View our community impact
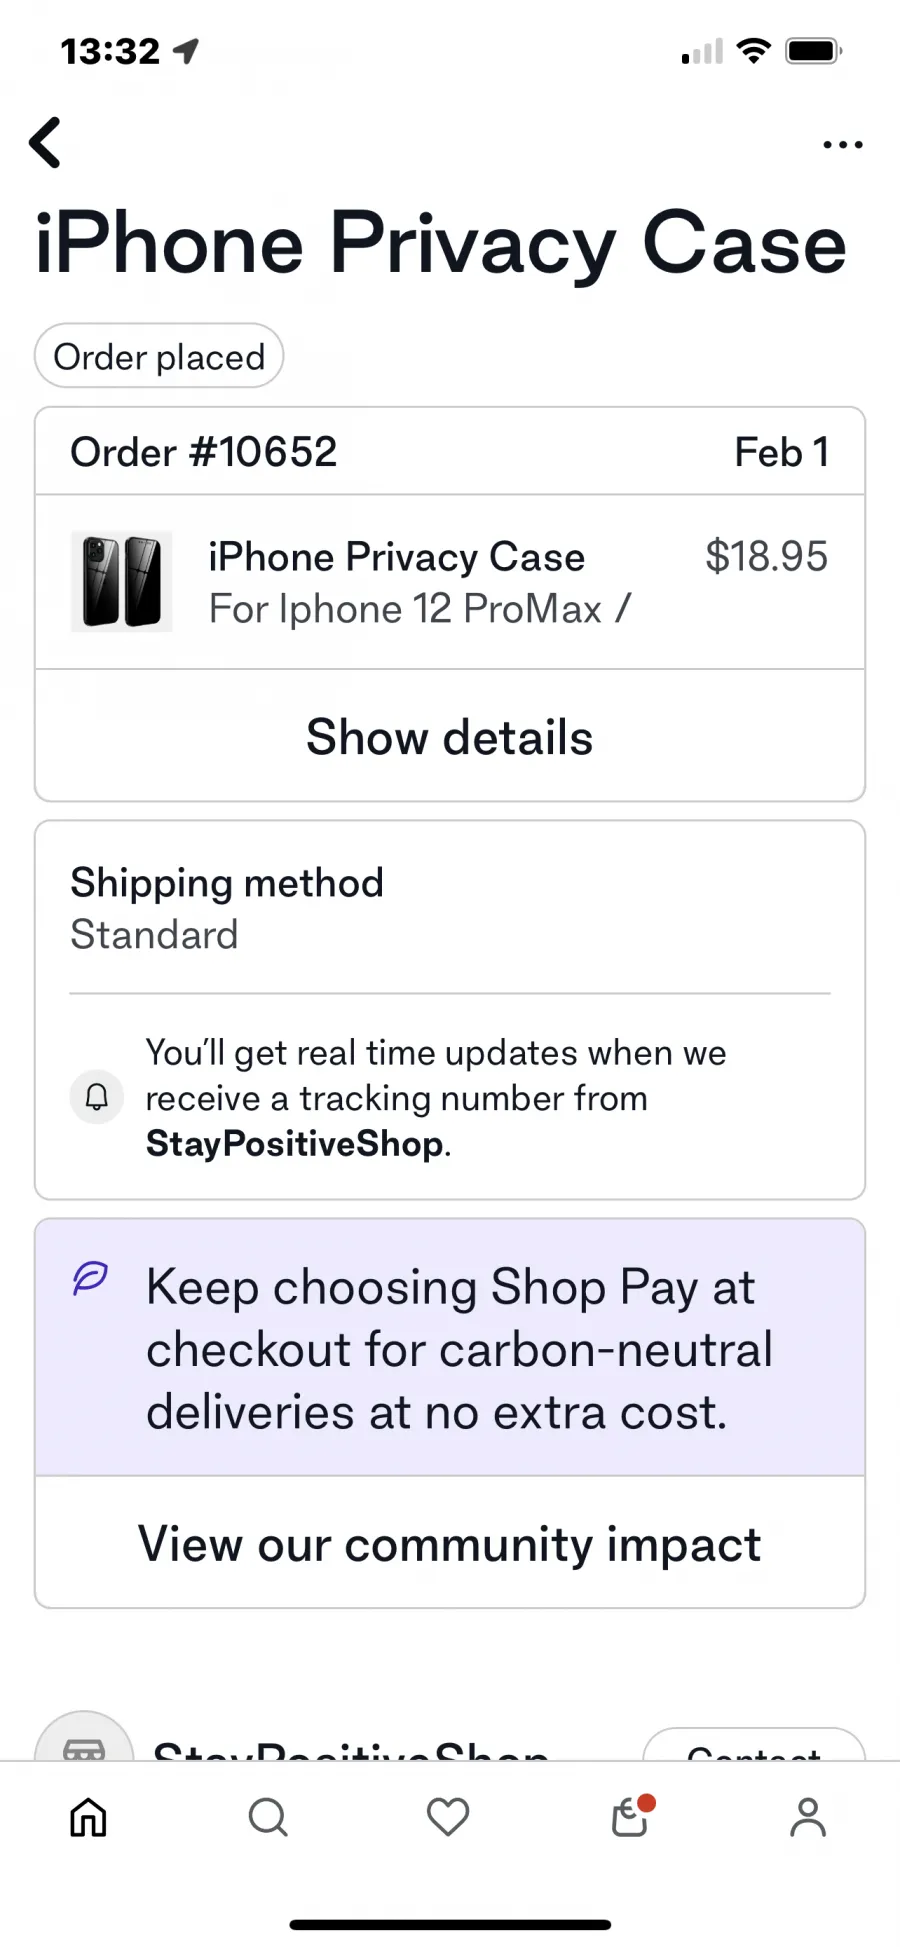The height and width of the screenshot is (1947, 900). pos(450,1543)
